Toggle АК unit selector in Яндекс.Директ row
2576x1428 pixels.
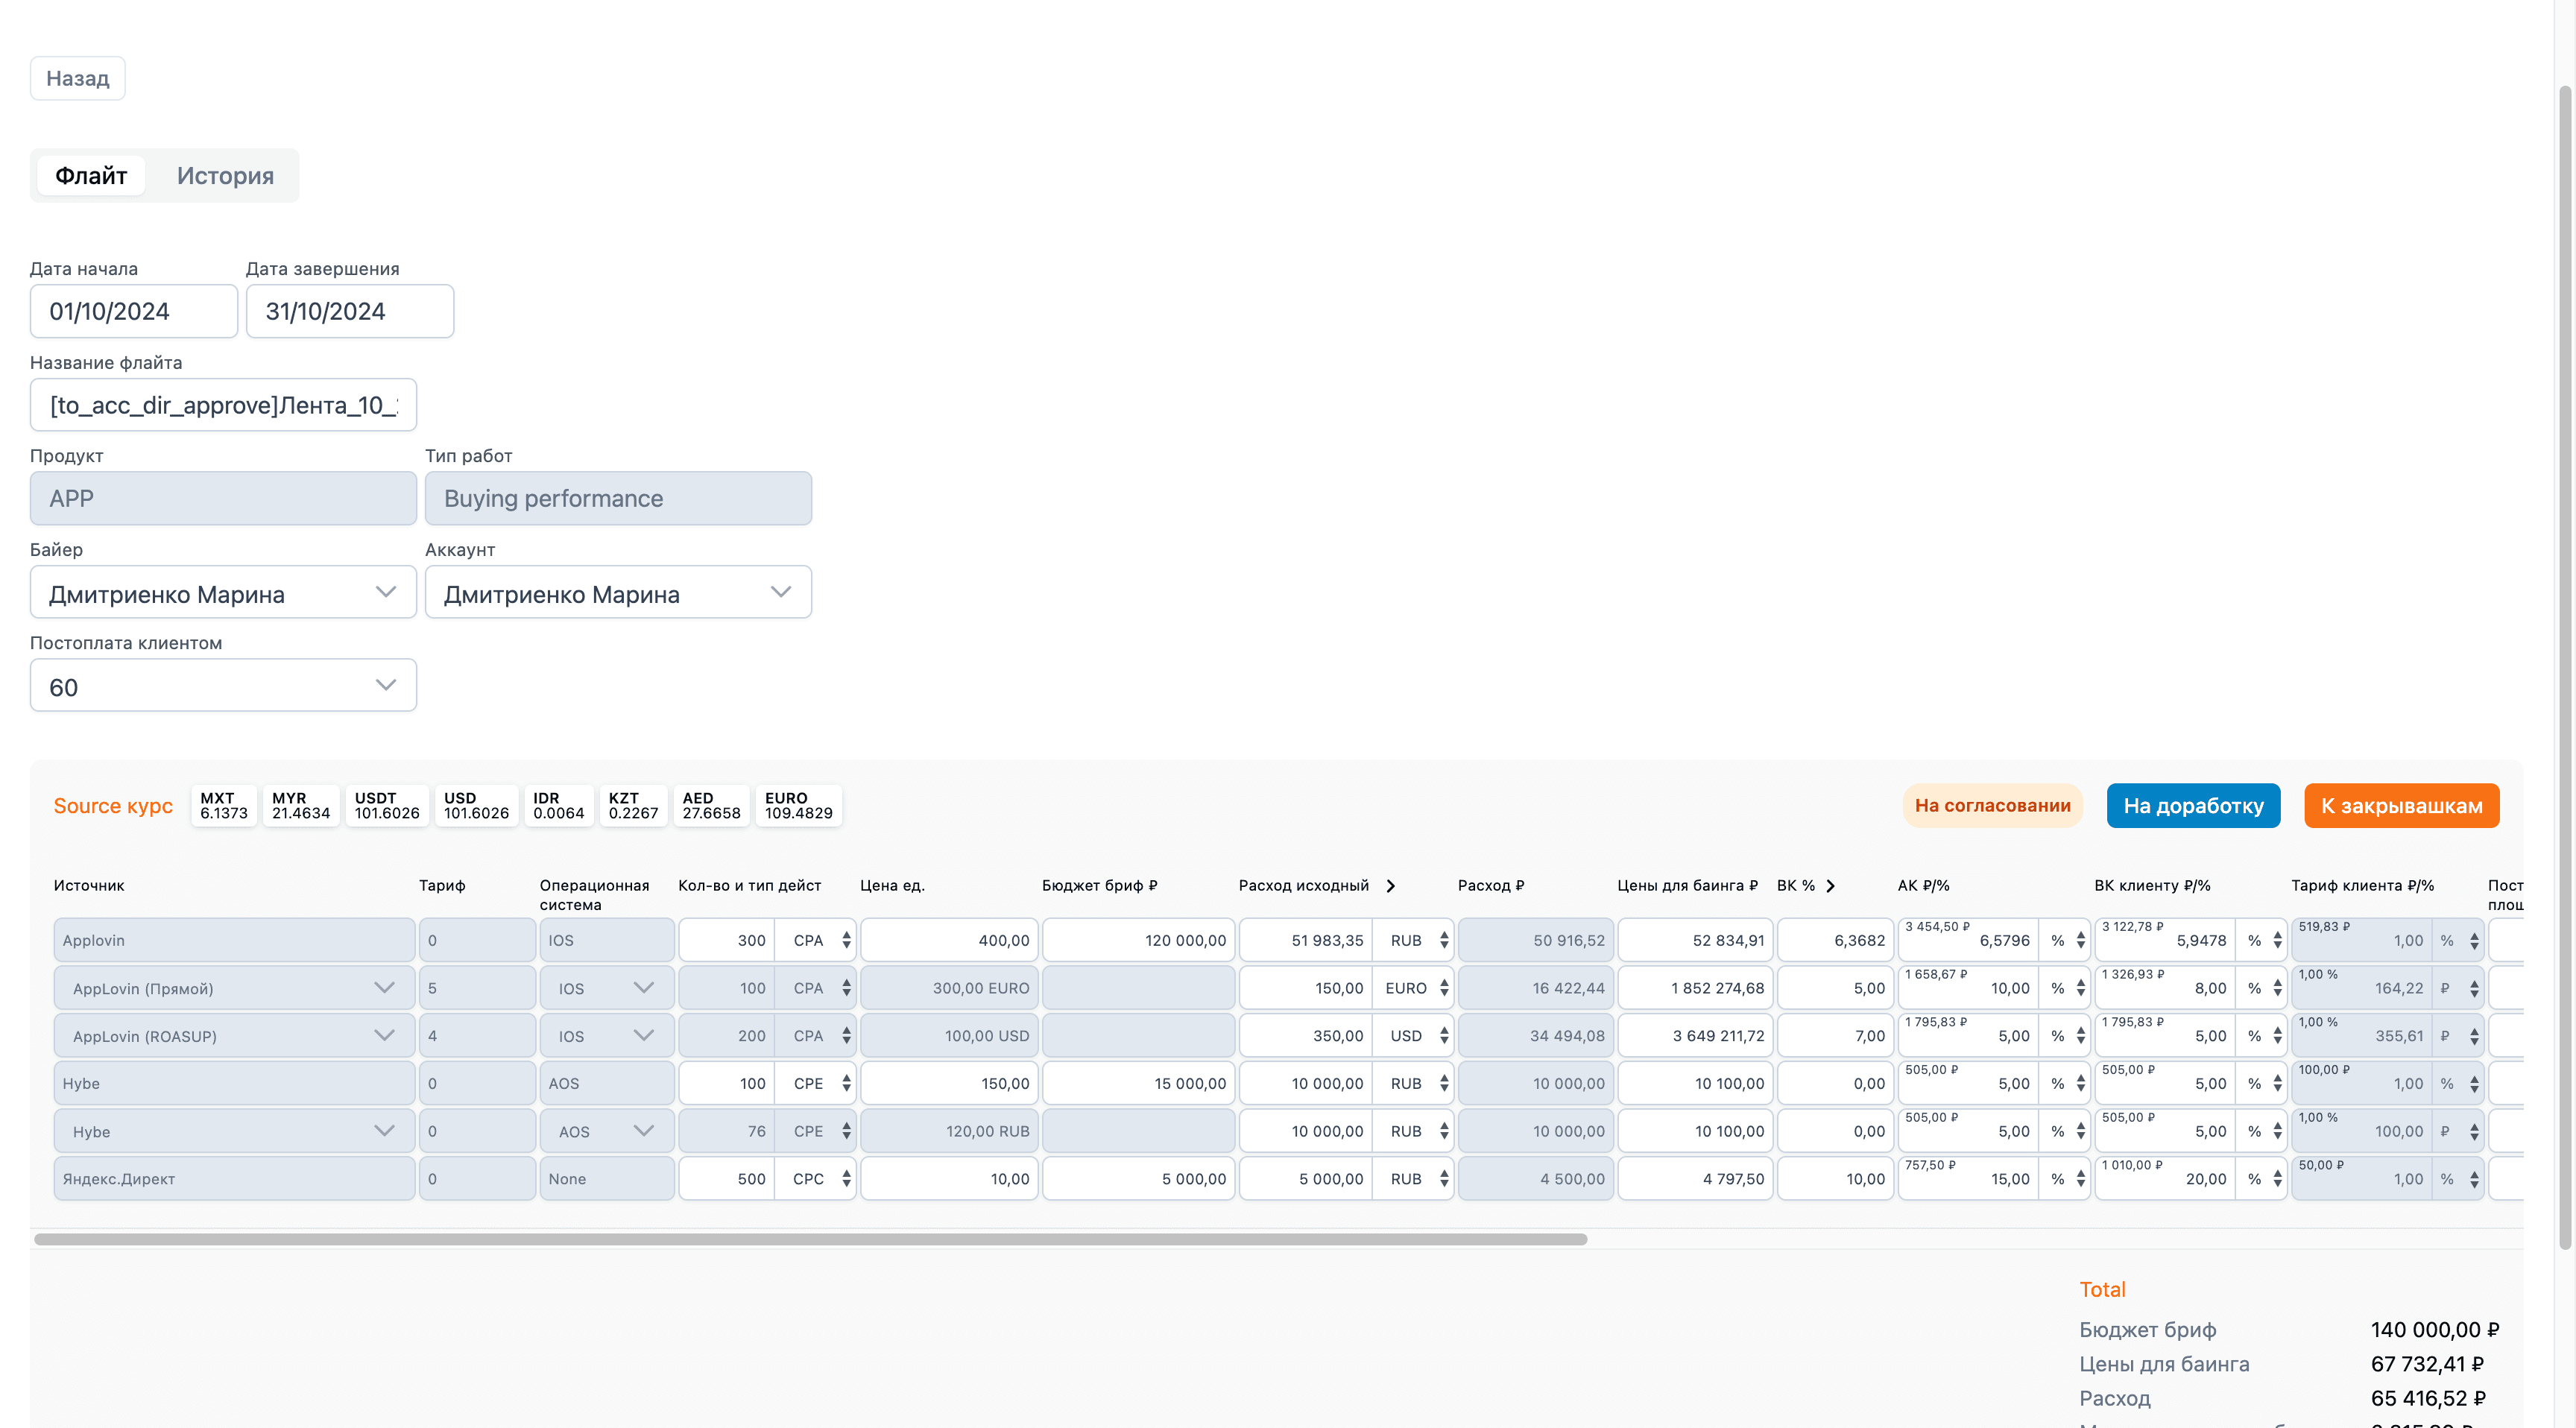point(2065,1179)
